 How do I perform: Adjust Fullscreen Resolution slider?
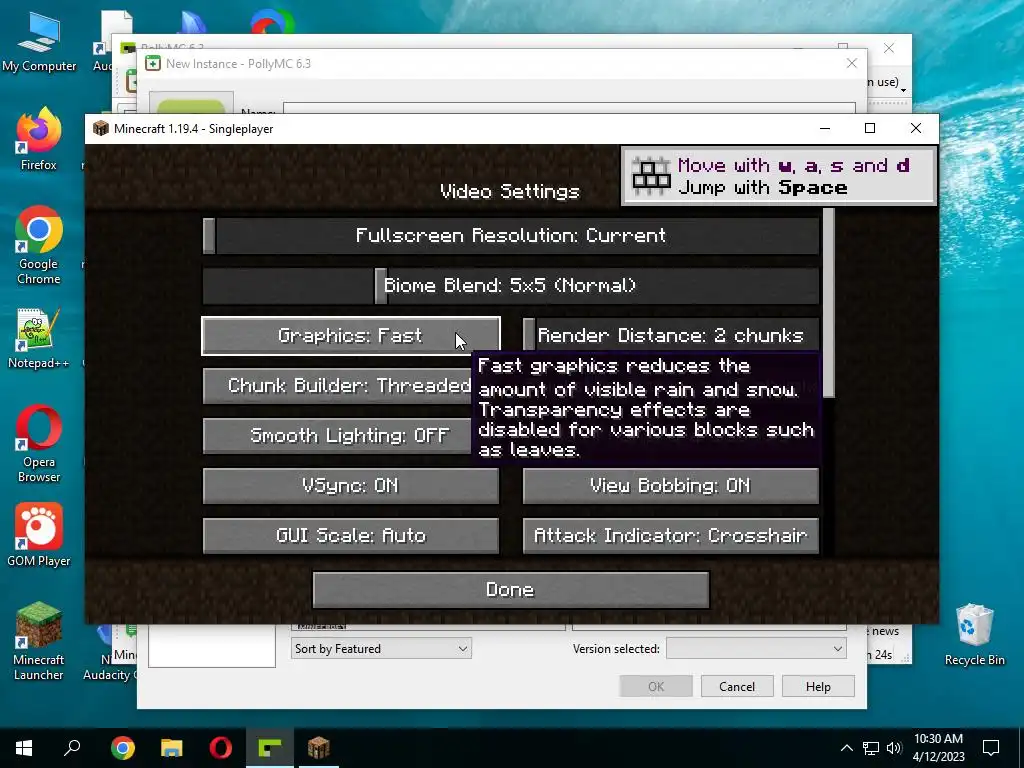tap(511, 236)
